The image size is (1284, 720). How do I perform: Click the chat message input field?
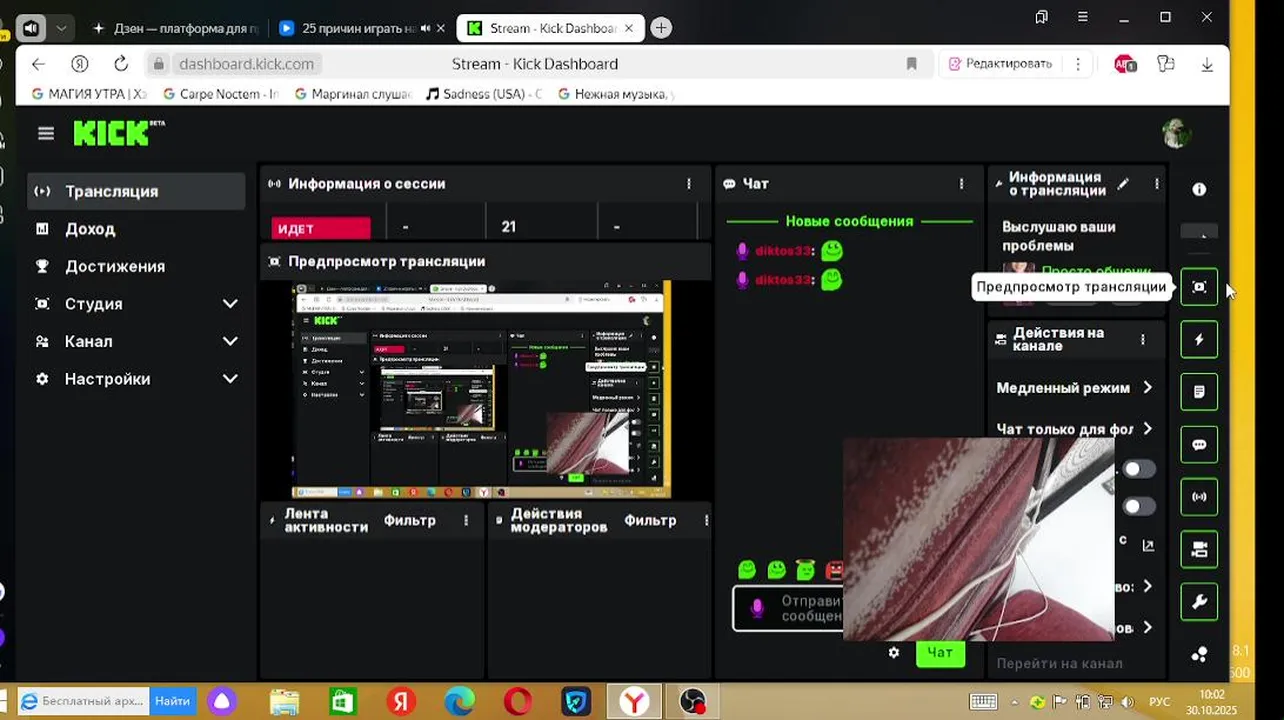pos(788,608)
